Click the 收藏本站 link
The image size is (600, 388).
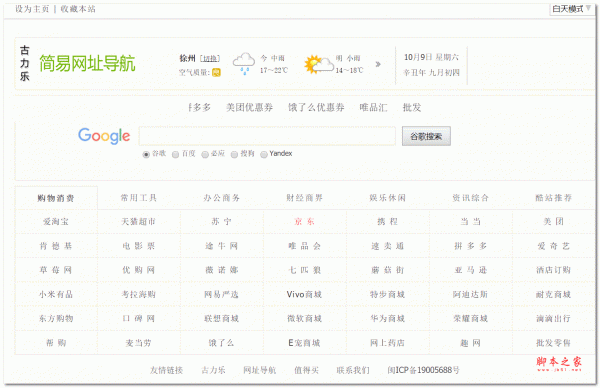coord(78,9)
